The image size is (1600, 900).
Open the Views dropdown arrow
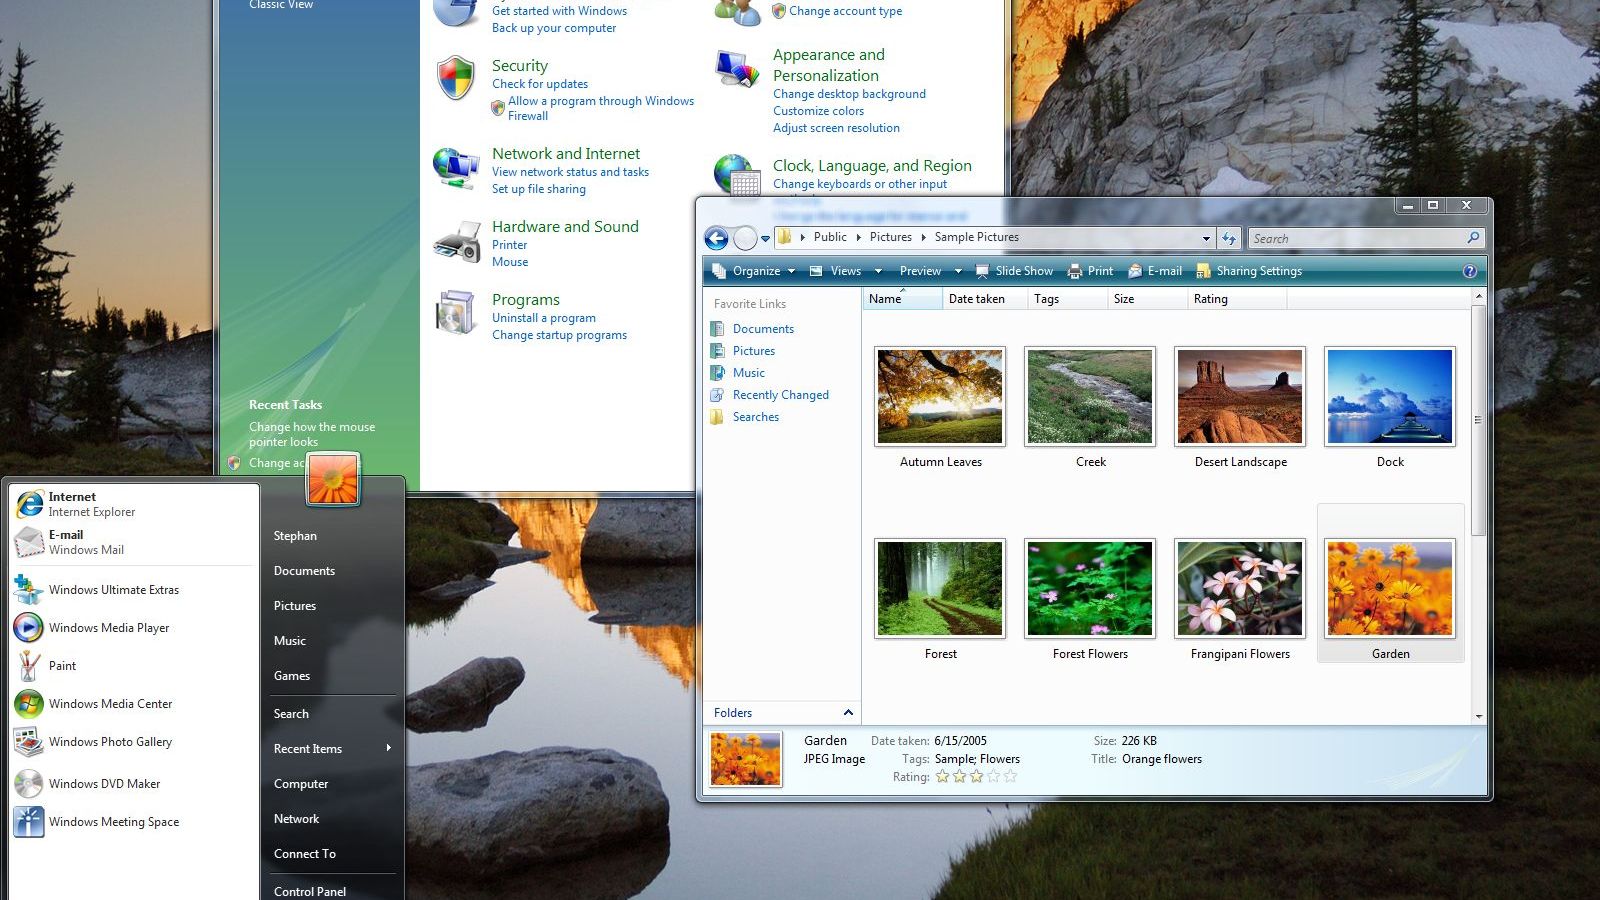877,270
